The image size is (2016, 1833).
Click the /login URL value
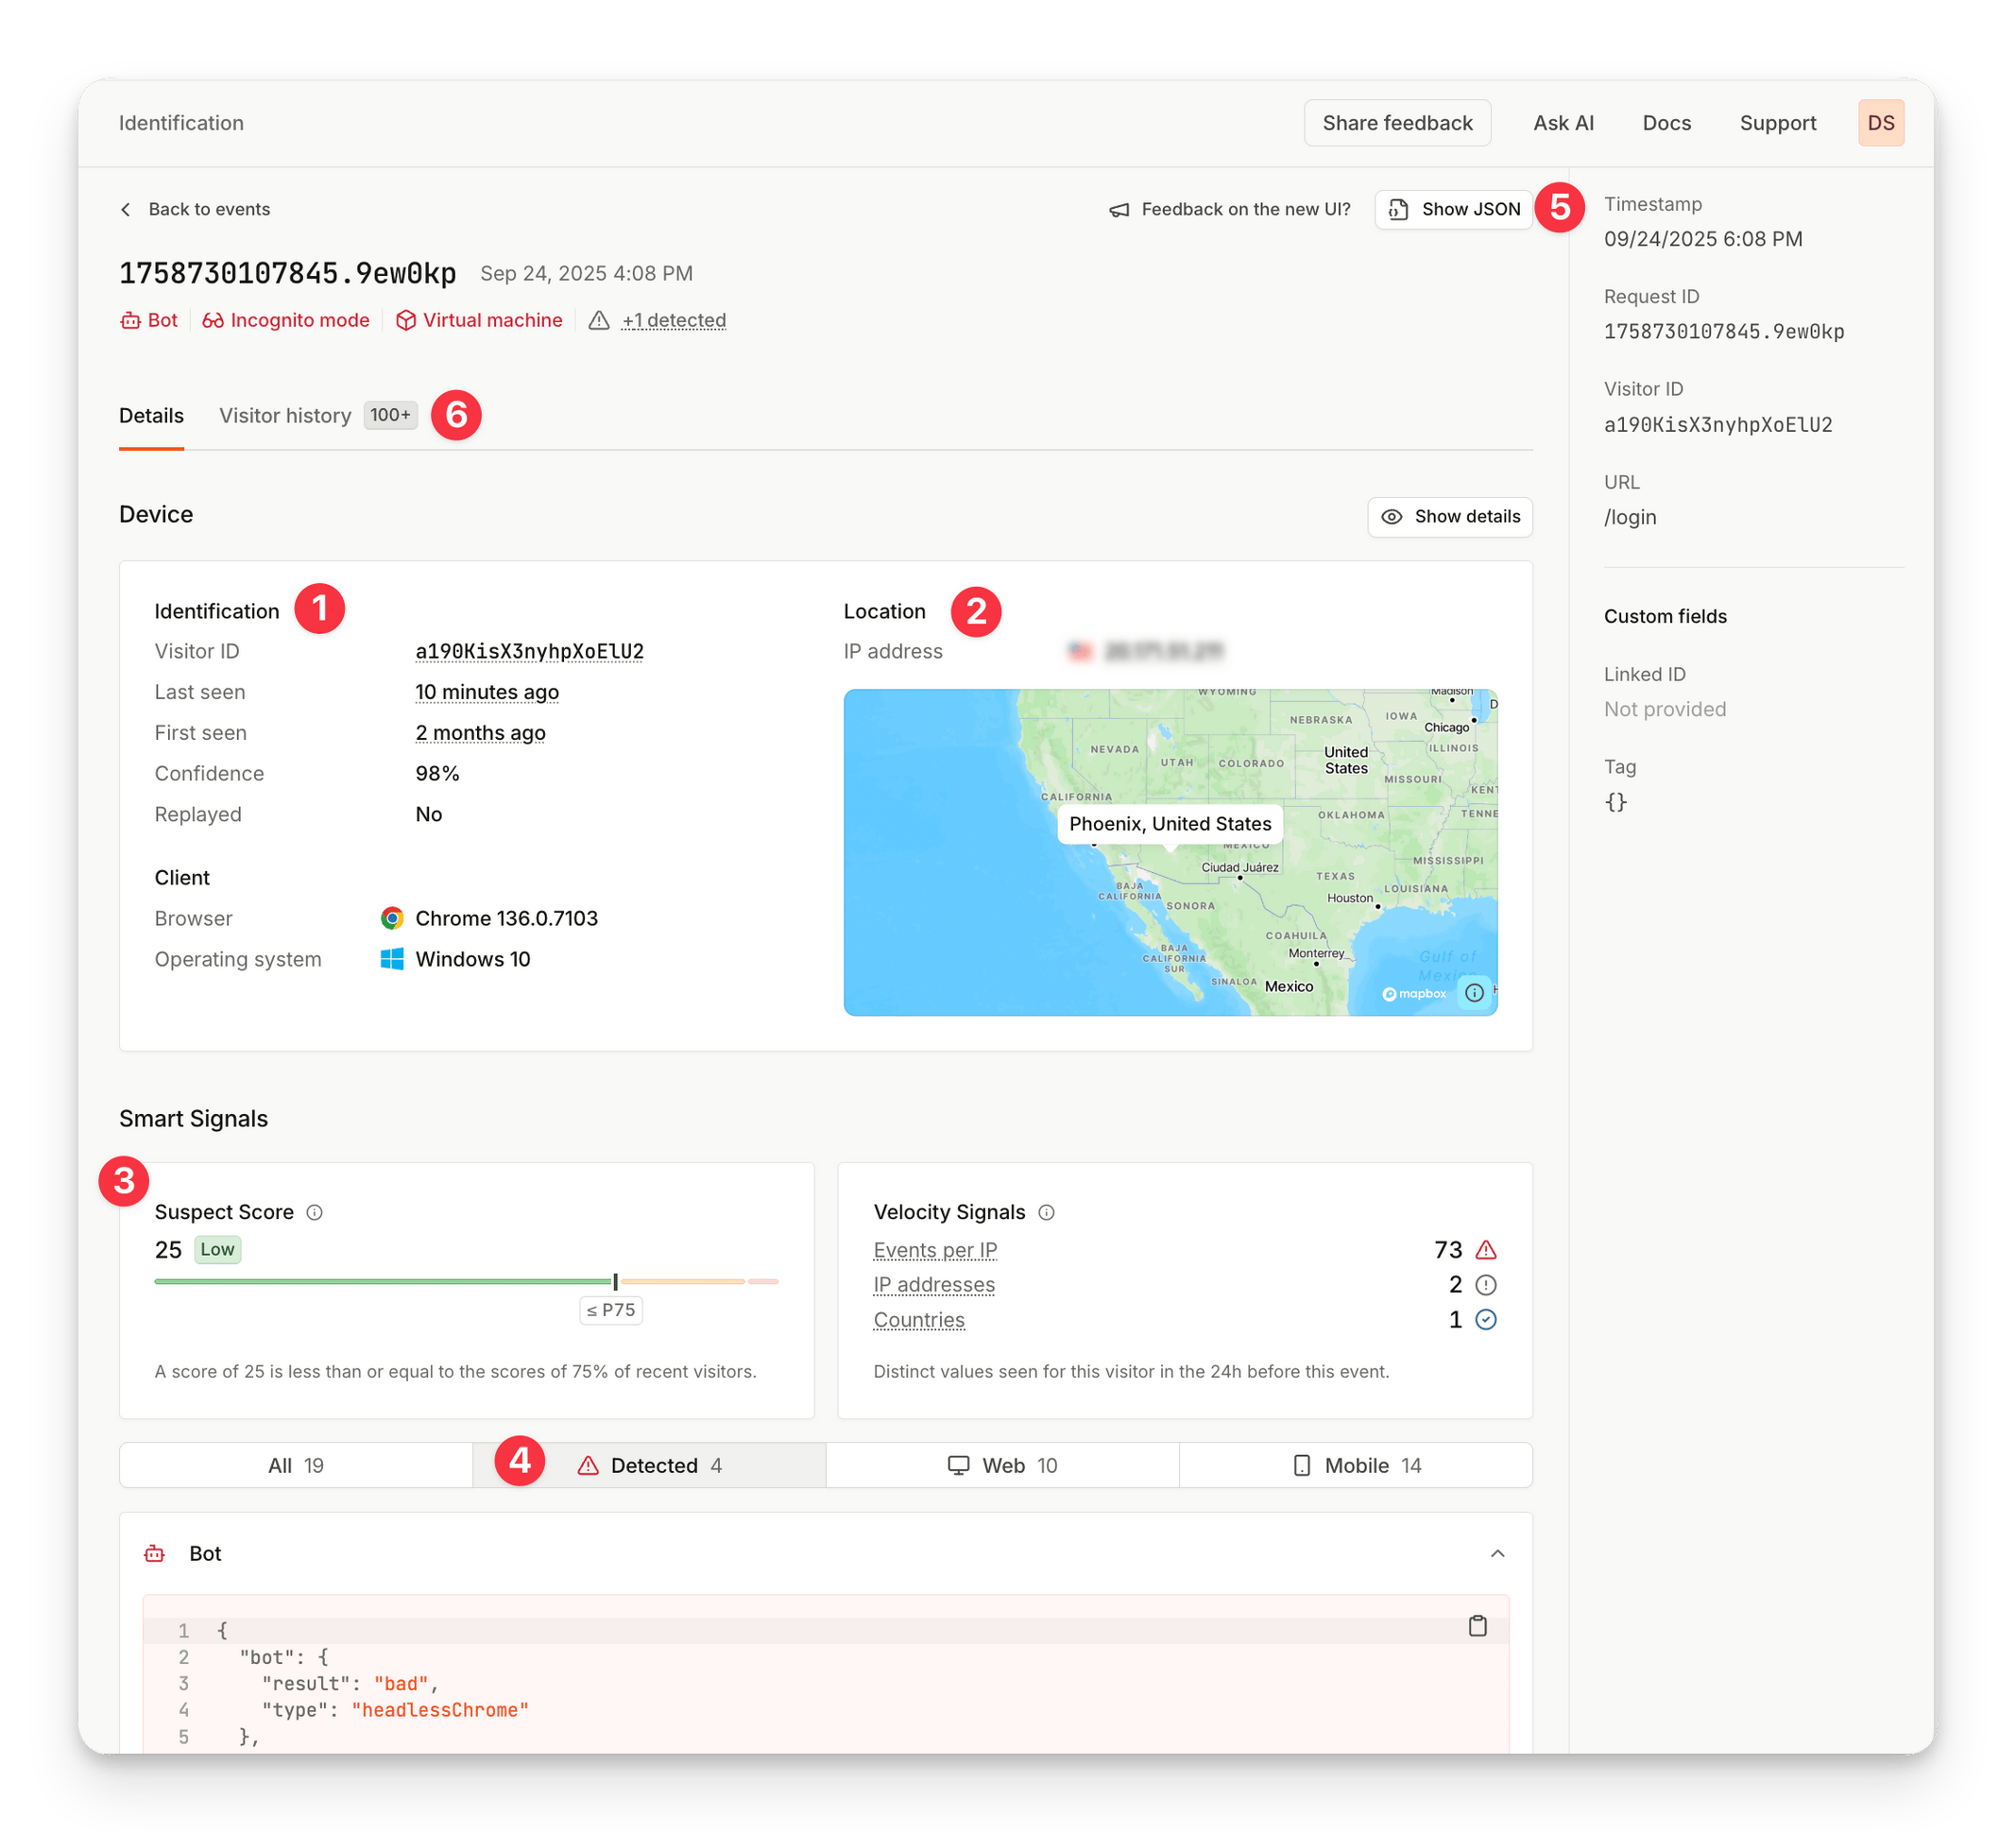(x=1630, y=518)
